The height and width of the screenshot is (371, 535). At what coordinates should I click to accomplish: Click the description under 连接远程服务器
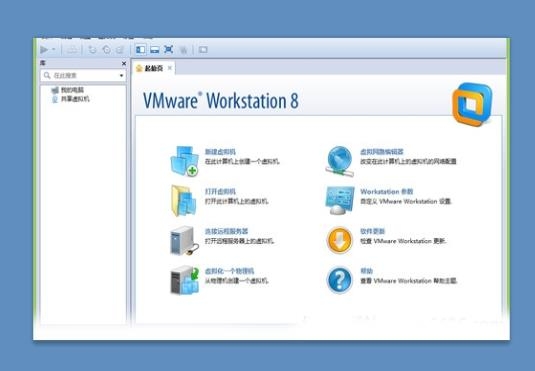tap(240, 241)
